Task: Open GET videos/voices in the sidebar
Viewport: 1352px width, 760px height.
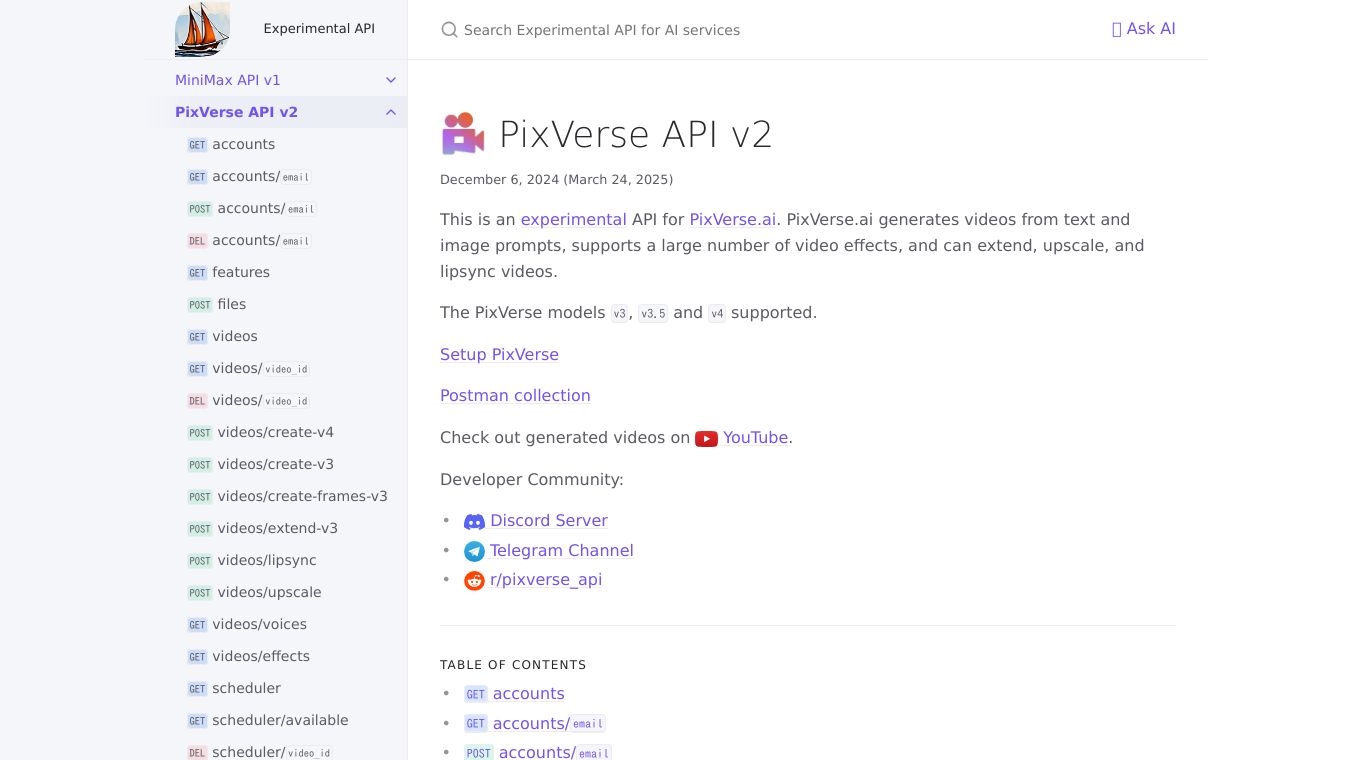Action: (247, 624)
